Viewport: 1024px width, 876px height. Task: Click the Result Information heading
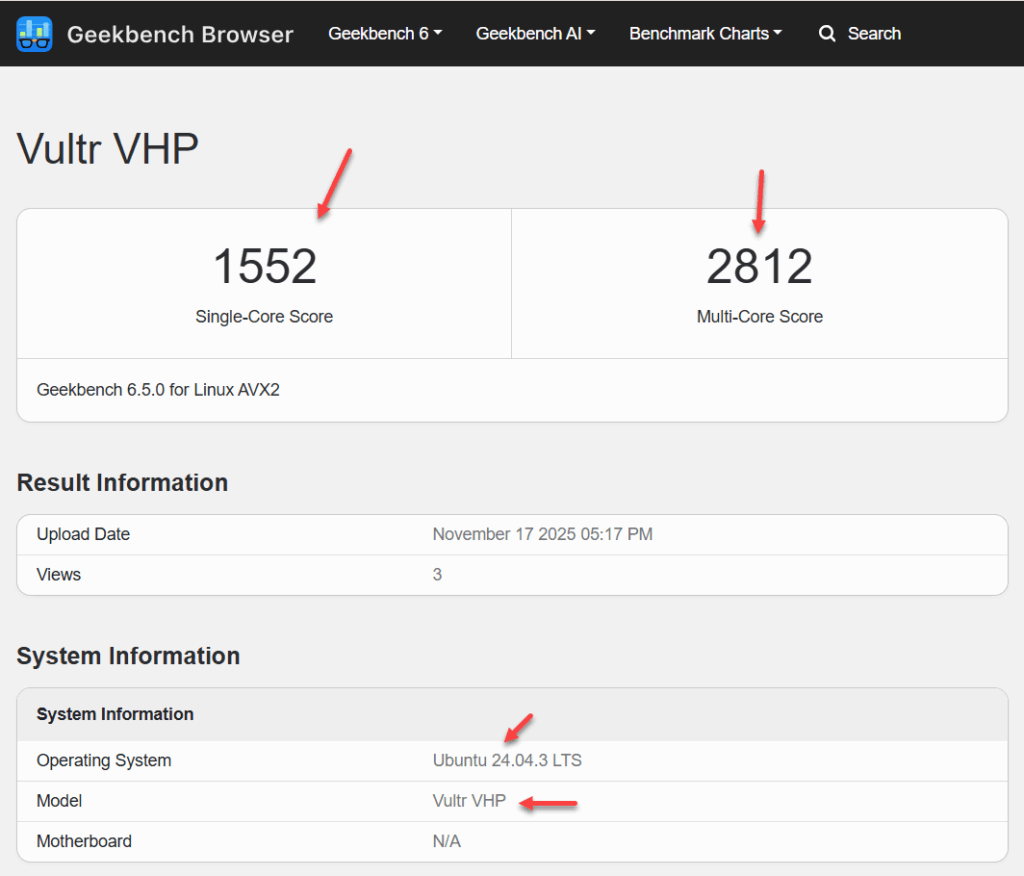(x=122, y=482)
